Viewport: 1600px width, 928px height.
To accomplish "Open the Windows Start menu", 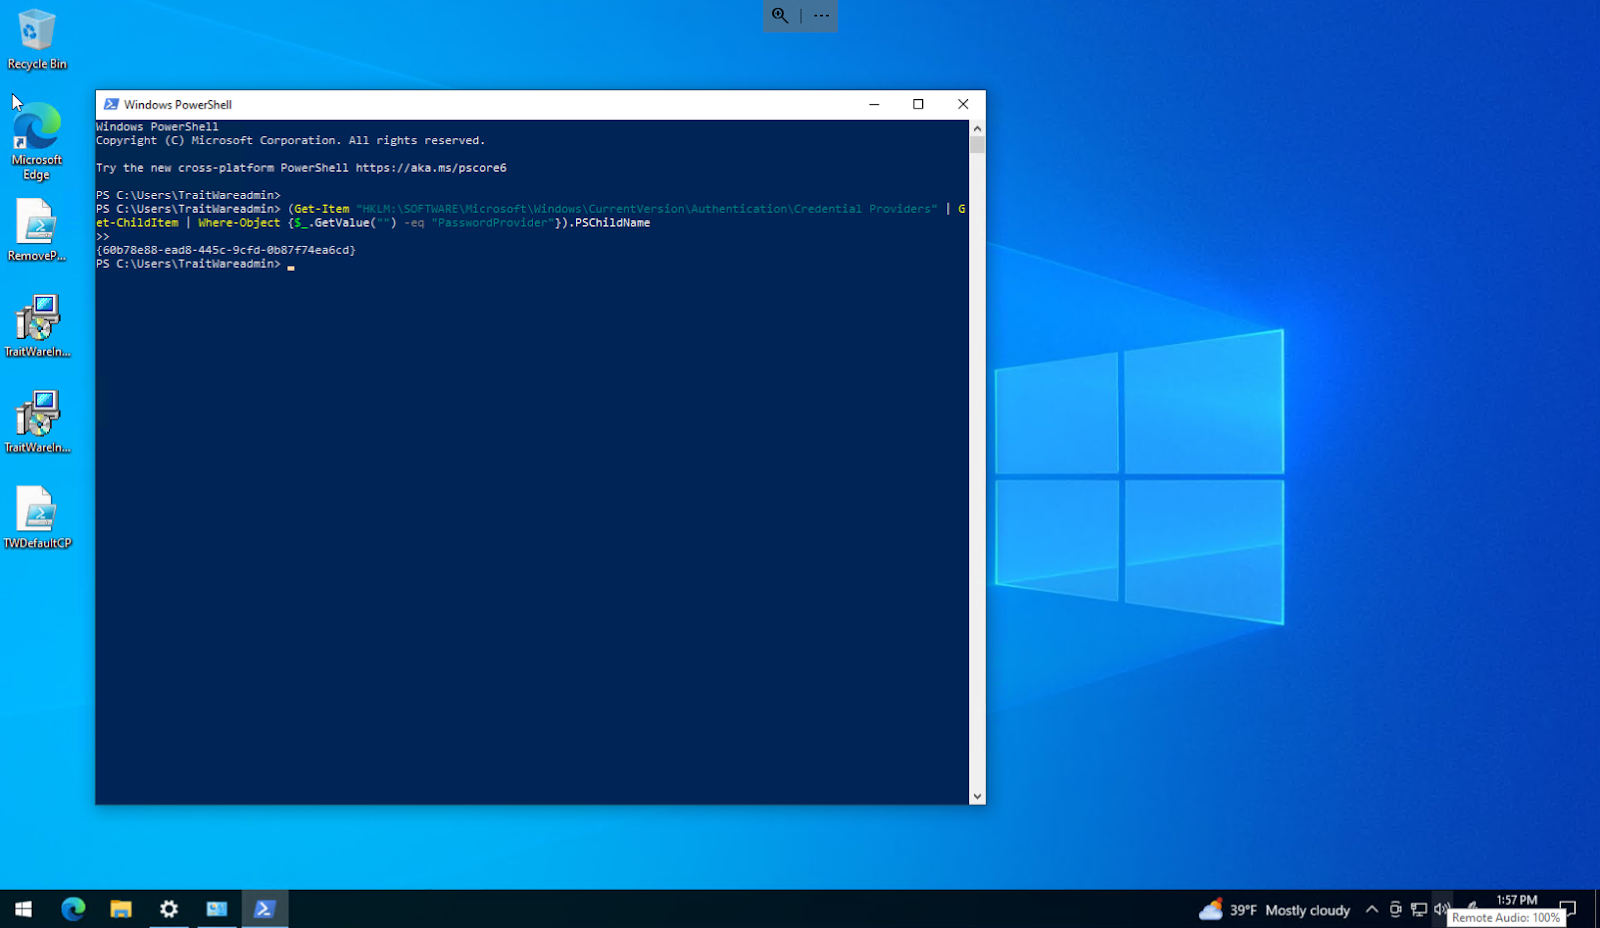I will point(24,909).
